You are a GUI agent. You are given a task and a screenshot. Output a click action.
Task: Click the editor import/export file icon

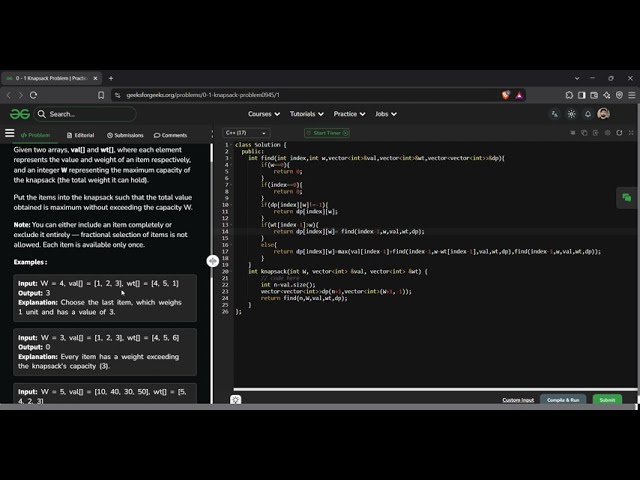[x=596, y=133]
